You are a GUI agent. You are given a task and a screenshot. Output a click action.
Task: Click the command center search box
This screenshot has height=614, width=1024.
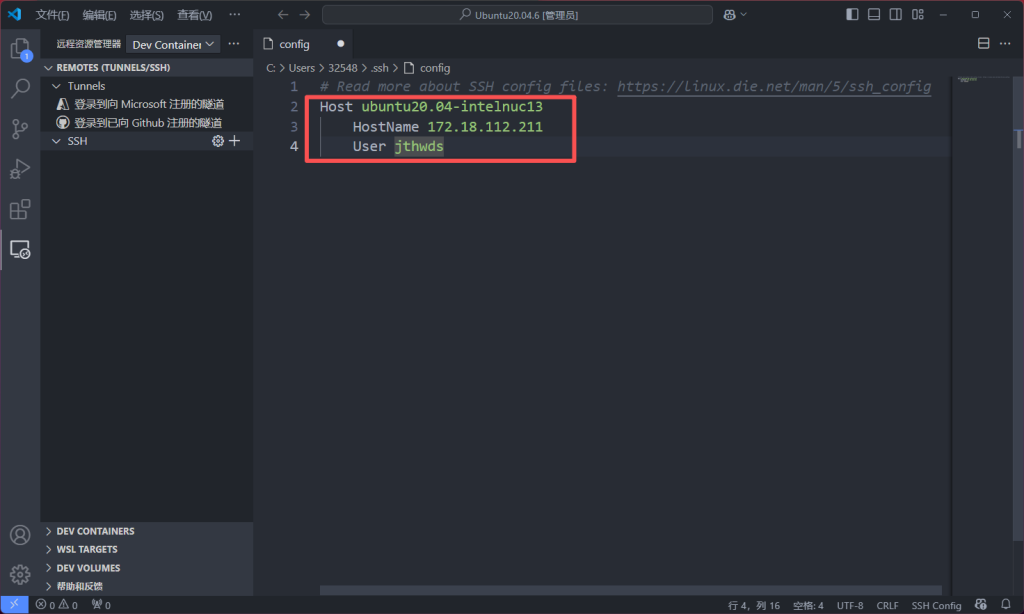click(x=517, y=15)
